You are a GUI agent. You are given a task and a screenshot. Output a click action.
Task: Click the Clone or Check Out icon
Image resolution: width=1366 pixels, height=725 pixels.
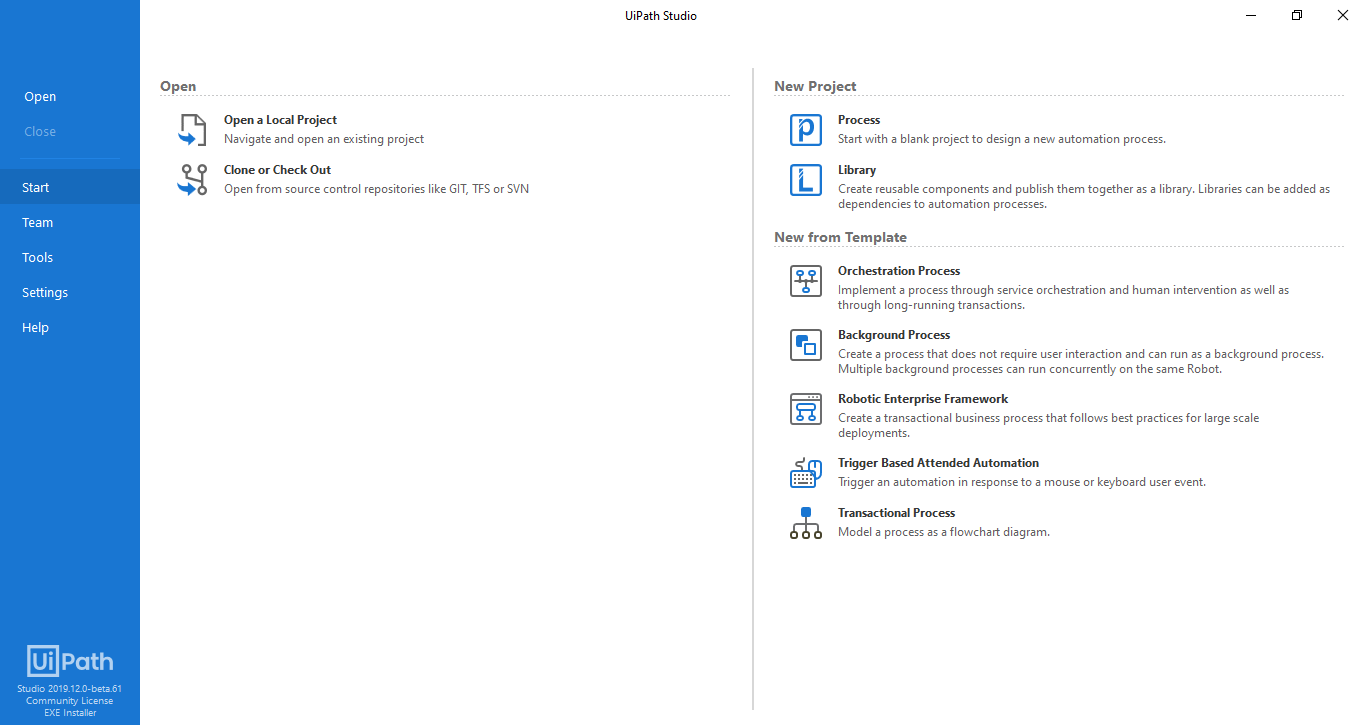click(192, 180)
